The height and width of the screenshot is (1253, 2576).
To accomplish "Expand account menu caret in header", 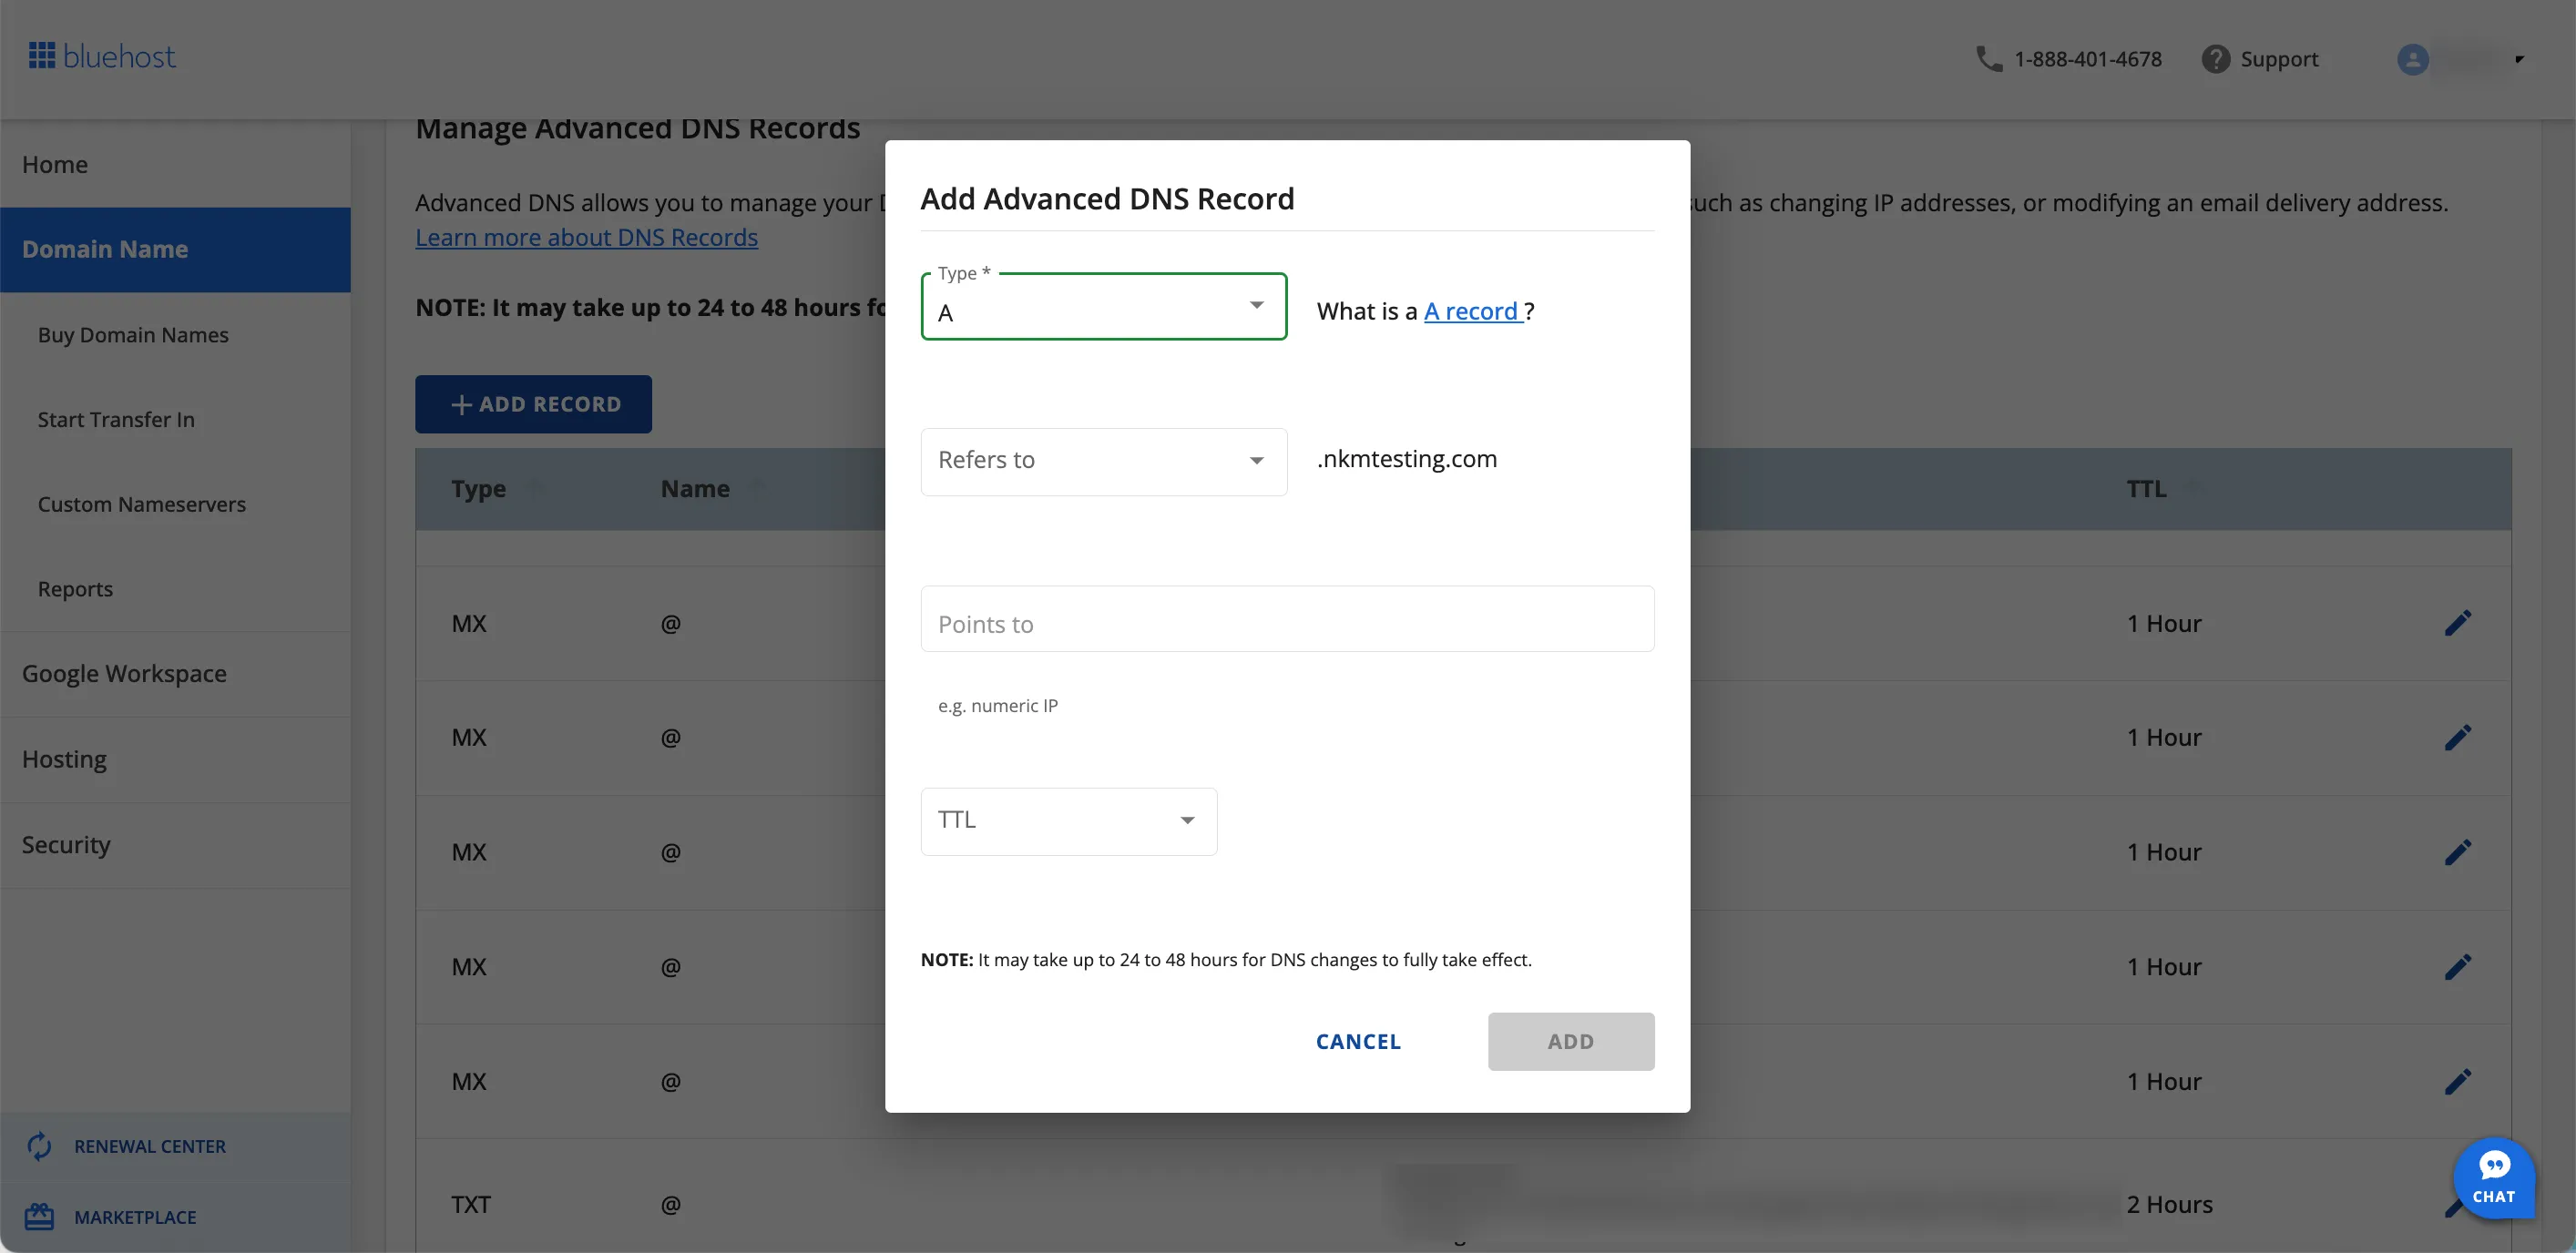I will tap(2519, 59).
